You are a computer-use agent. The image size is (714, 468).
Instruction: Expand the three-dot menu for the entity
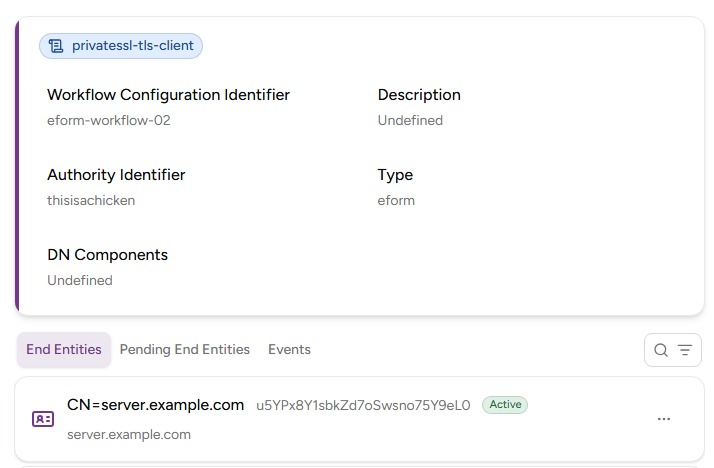click(x=664, y=419)
